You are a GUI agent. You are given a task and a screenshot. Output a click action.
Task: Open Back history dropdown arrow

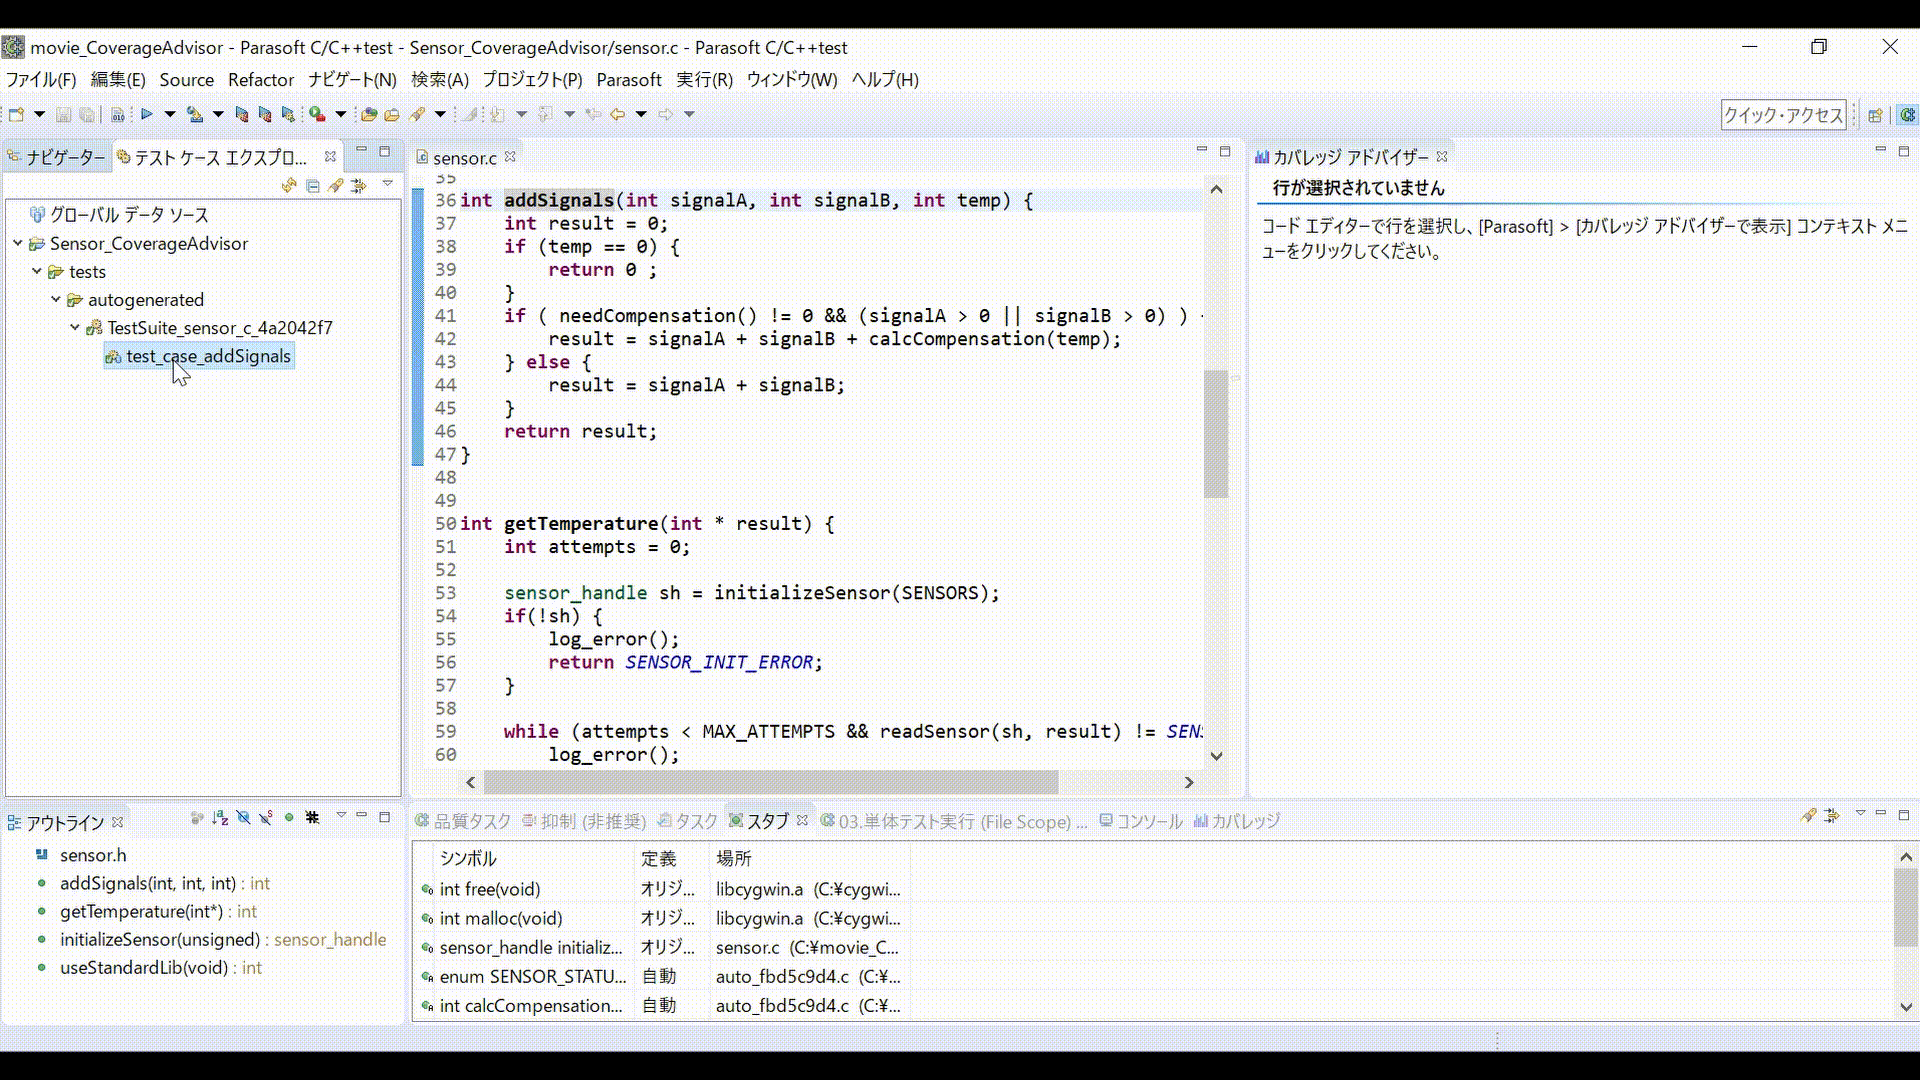tap(641, 115)
